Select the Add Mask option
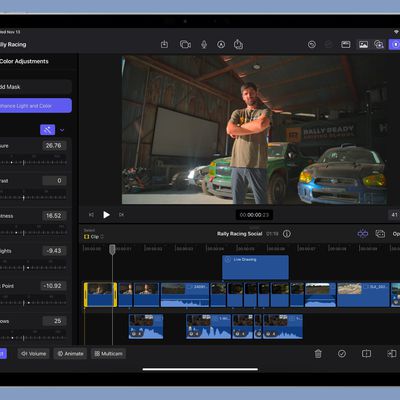The image size is (400, 400). tap(35, 87)
